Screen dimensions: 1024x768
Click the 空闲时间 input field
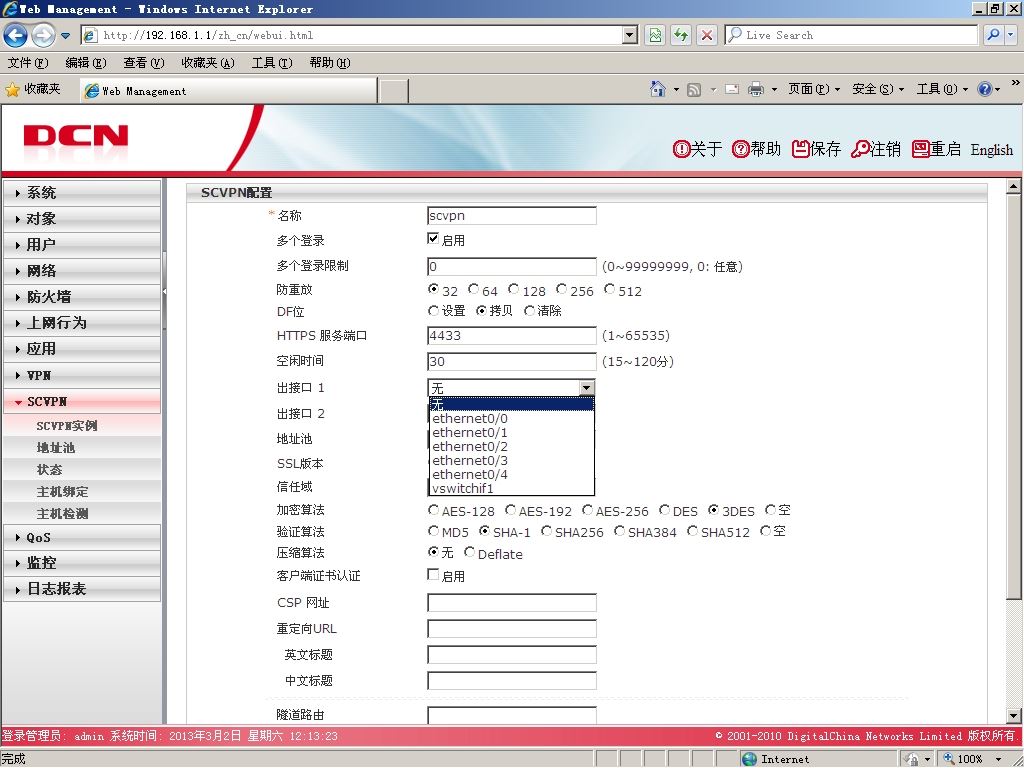[511, 361]
